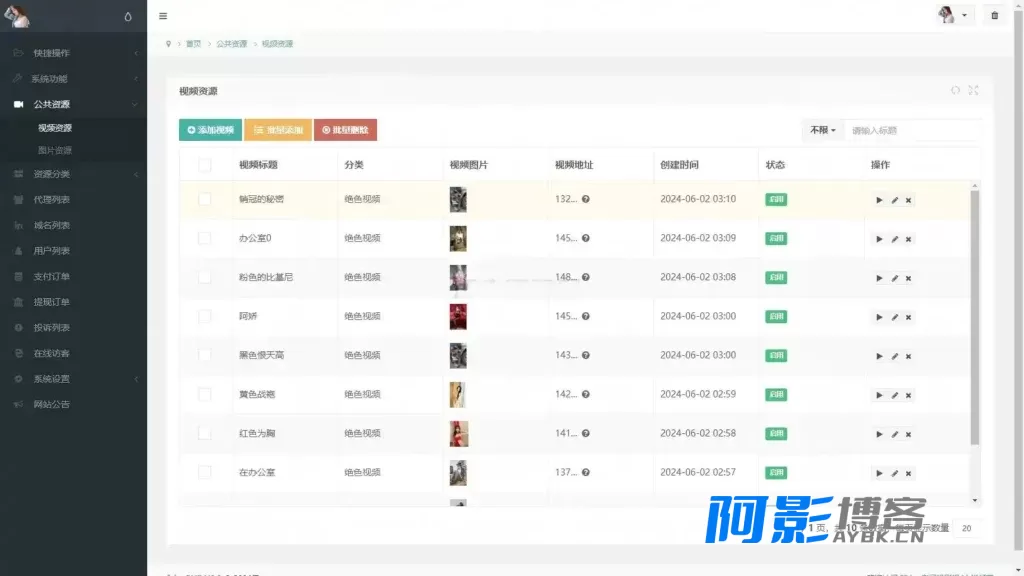Click refresh icon in 视频资源 panel header
The width and height of the screenshot is (1024, 576).
coord(955,90)
